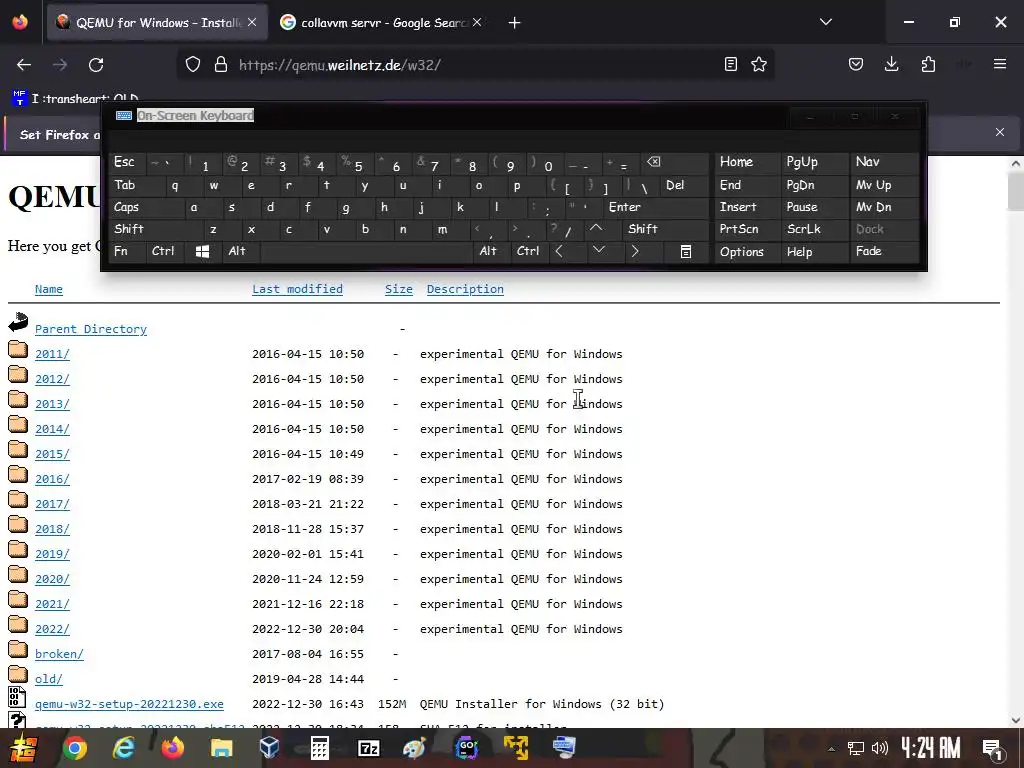Open the old/ folder link
The image size is (1024, 768).
49,679
